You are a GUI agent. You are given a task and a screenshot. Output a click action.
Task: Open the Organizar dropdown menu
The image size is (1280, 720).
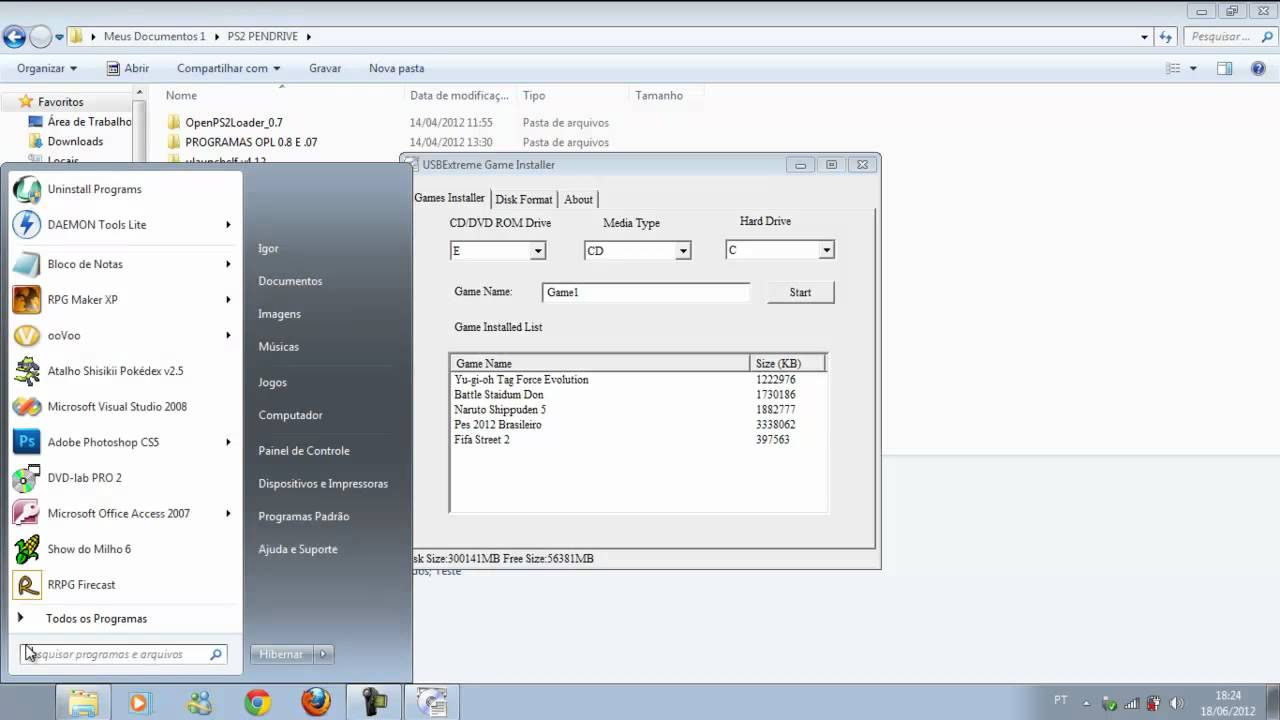46,68
